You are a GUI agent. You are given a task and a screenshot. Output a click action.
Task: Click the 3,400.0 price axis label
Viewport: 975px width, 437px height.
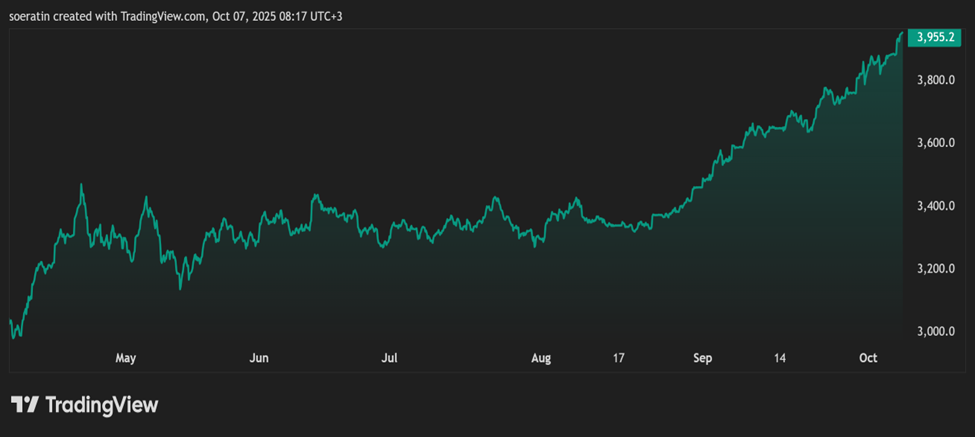(936, 206)
